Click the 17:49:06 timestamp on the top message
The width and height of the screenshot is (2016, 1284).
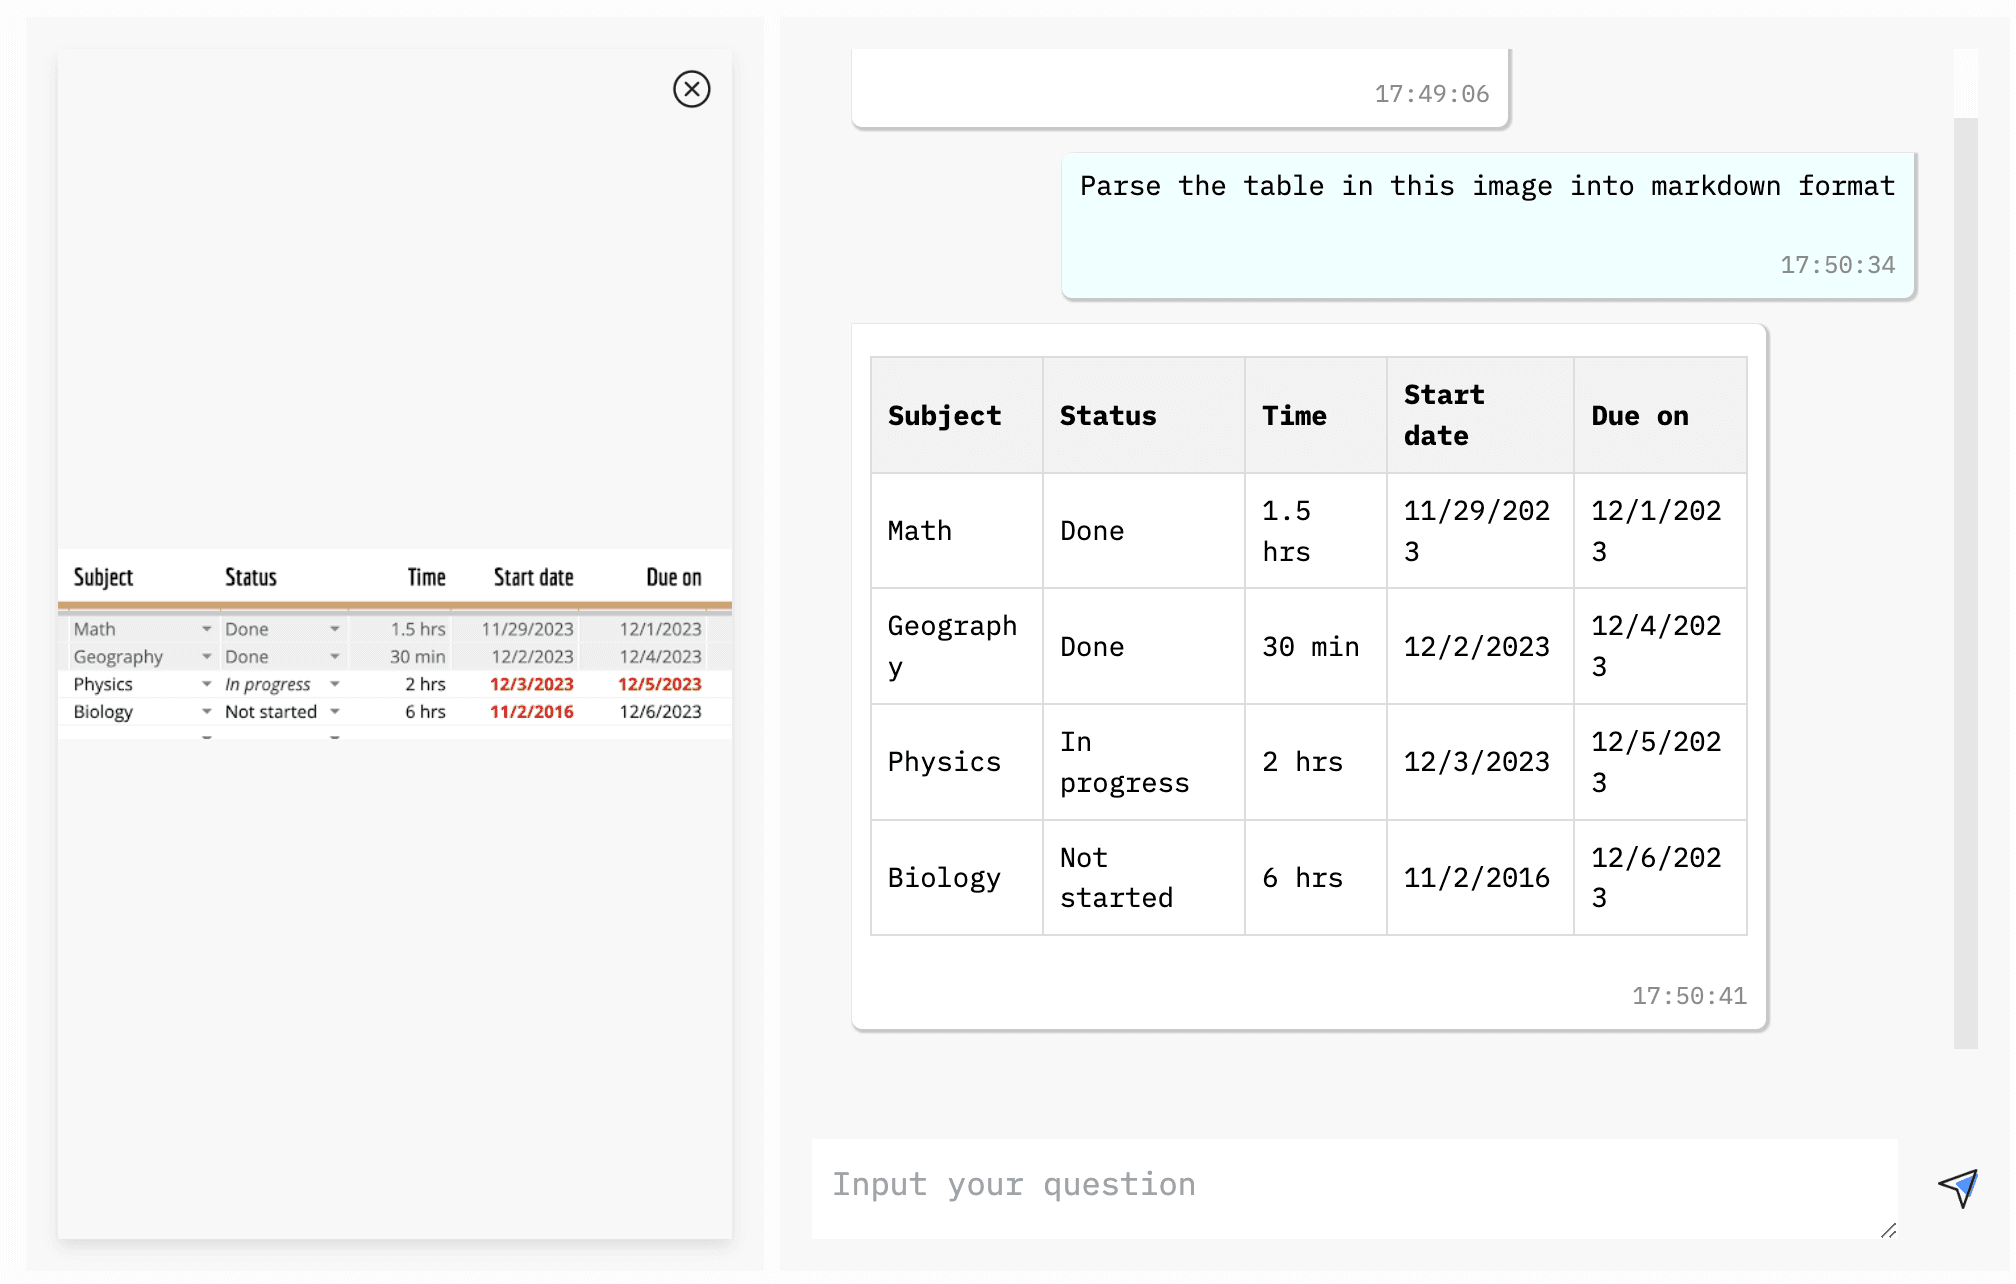click(x=1431, y=94)
